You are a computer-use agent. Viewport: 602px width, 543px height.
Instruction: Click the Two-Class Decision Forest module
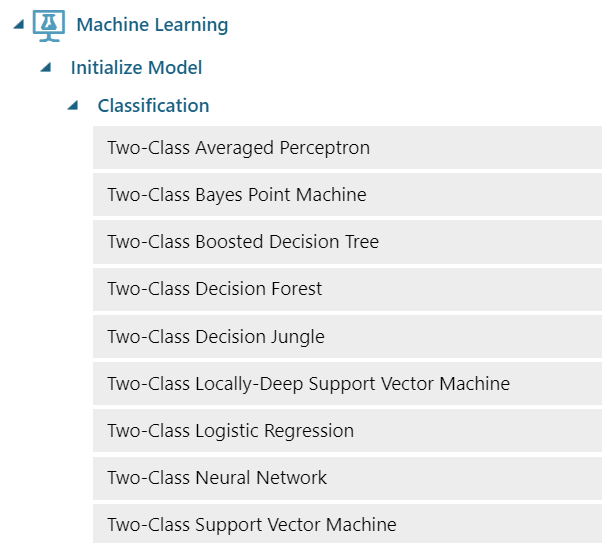pos(215,289)
